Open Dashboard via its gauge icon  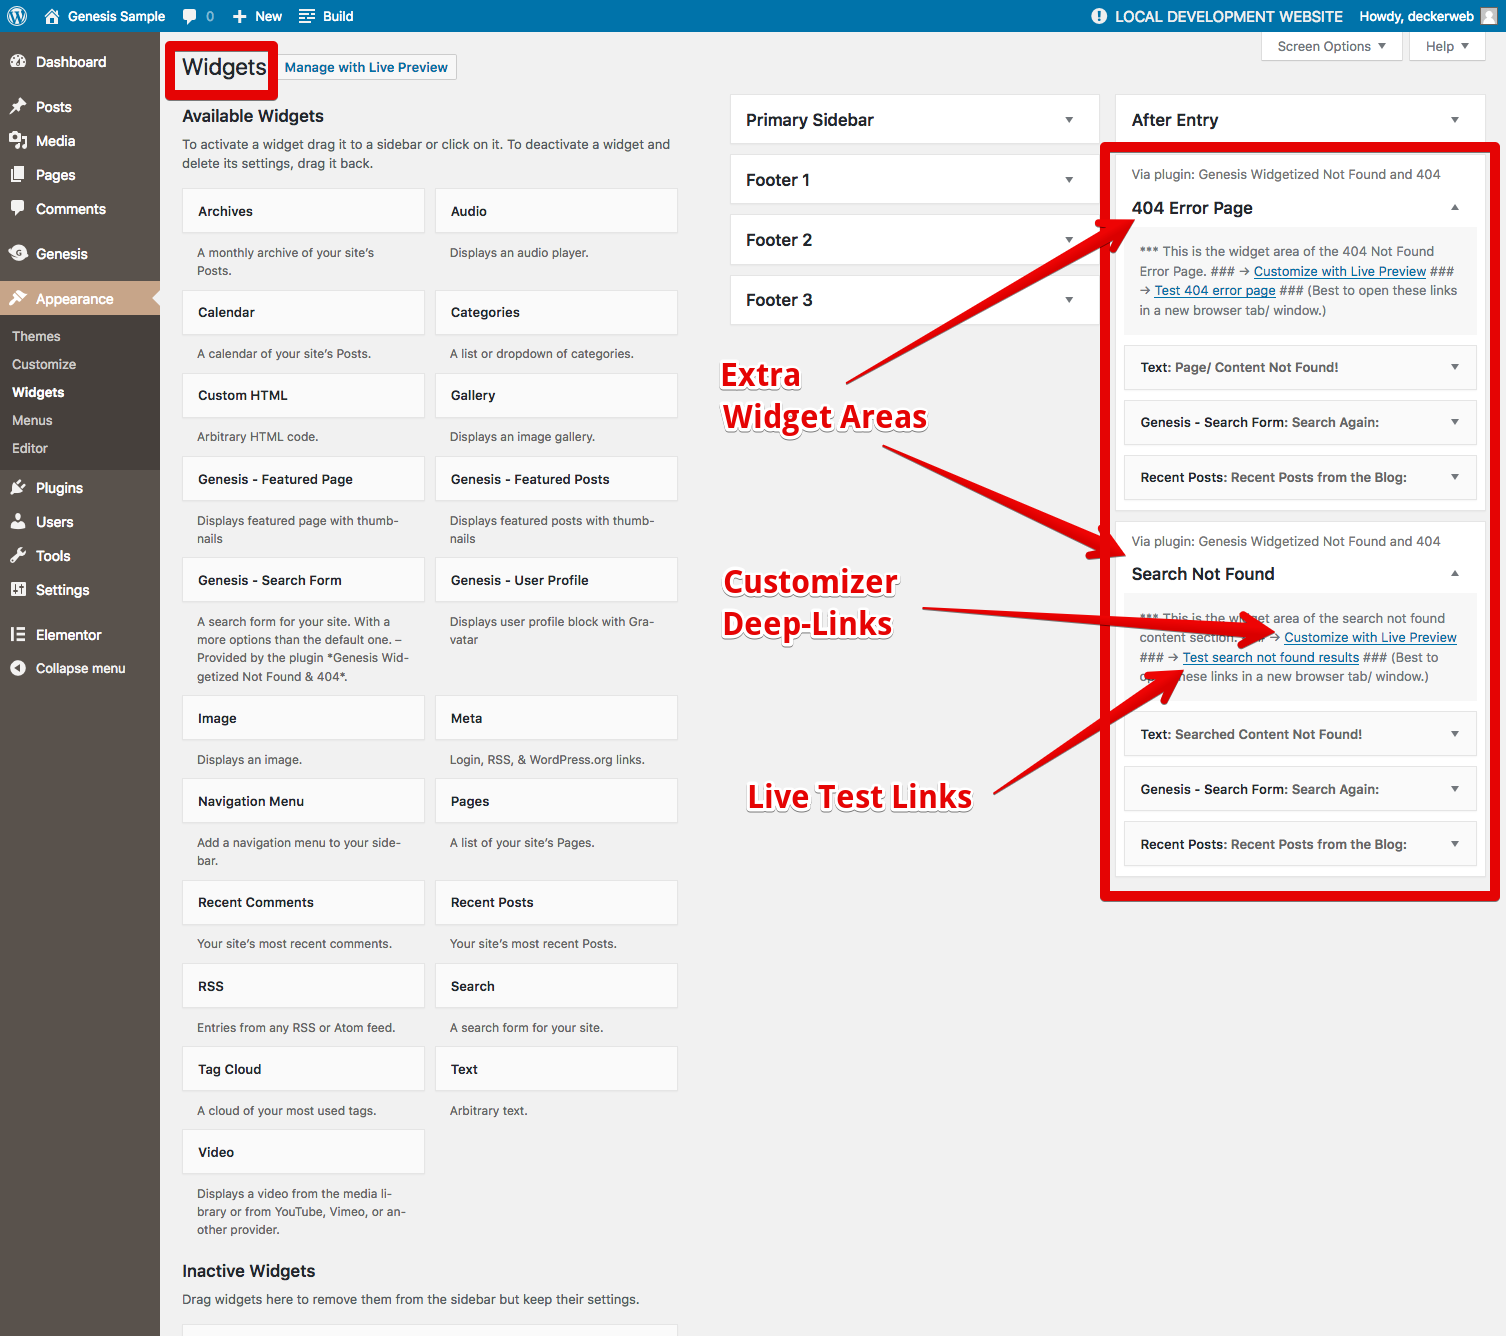(x=18, y=62)
